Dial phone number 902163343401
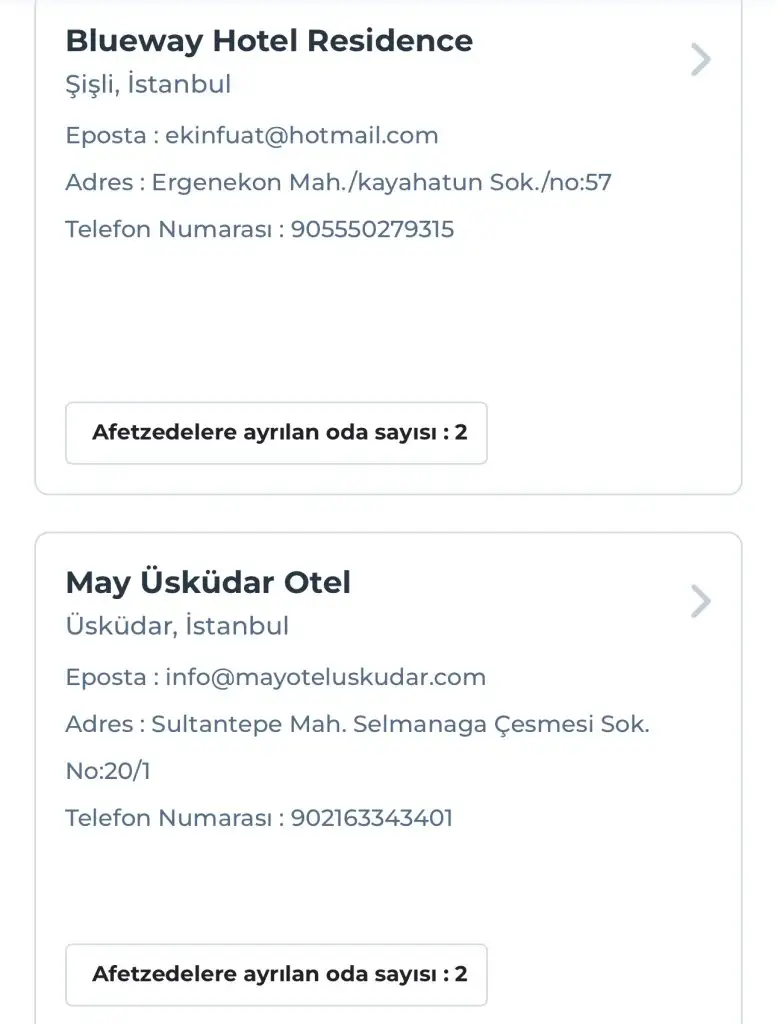777x1024 pixels. pos(372,818)
